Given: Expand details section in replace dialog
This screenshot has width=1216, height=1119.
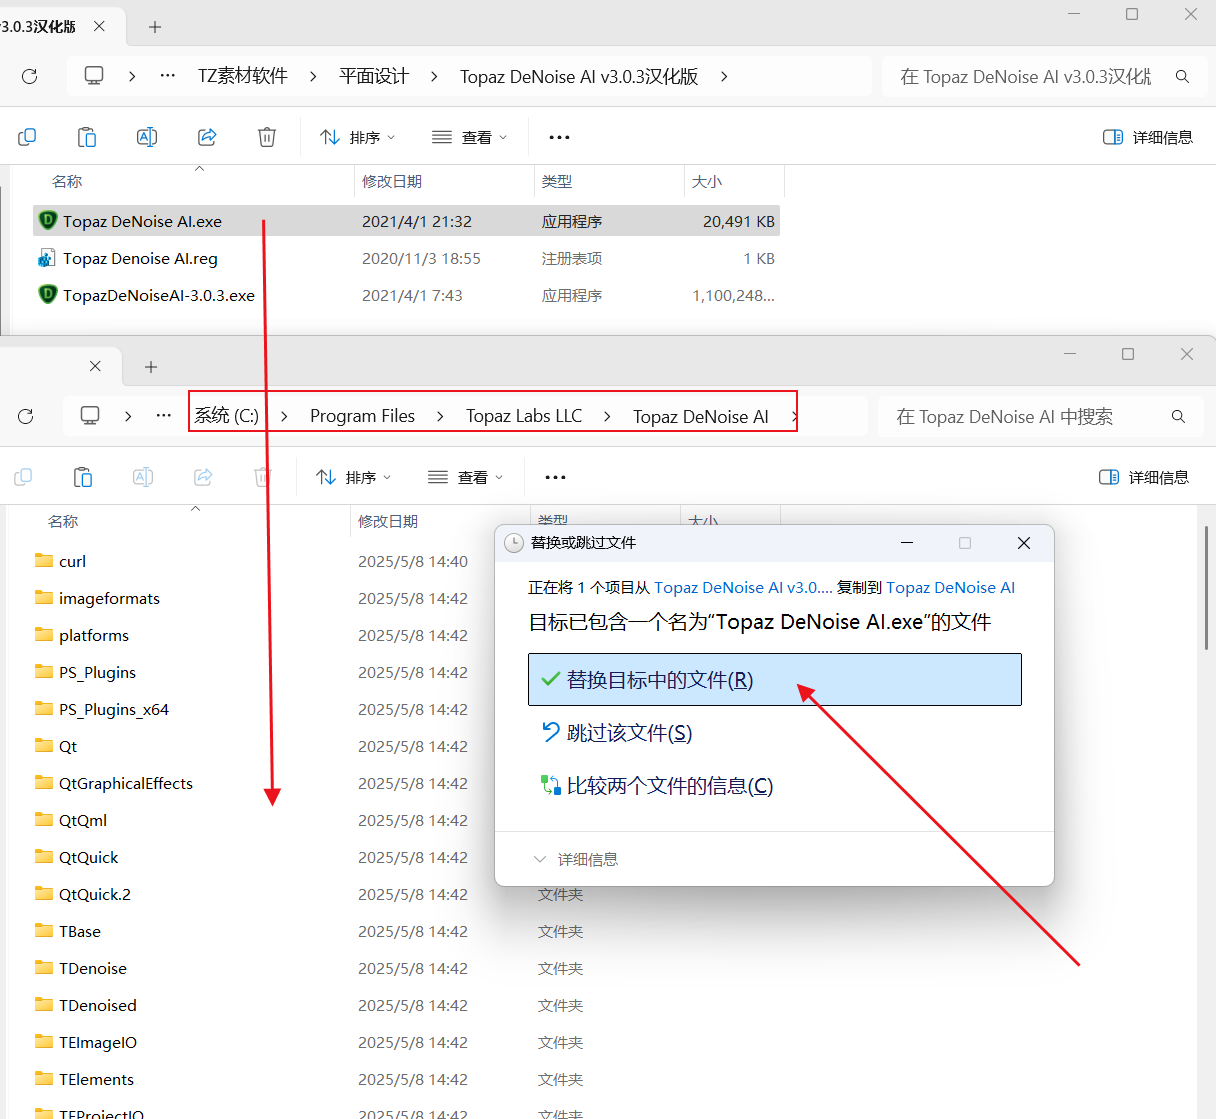Looking at the screenshot, I should (576, 859).
